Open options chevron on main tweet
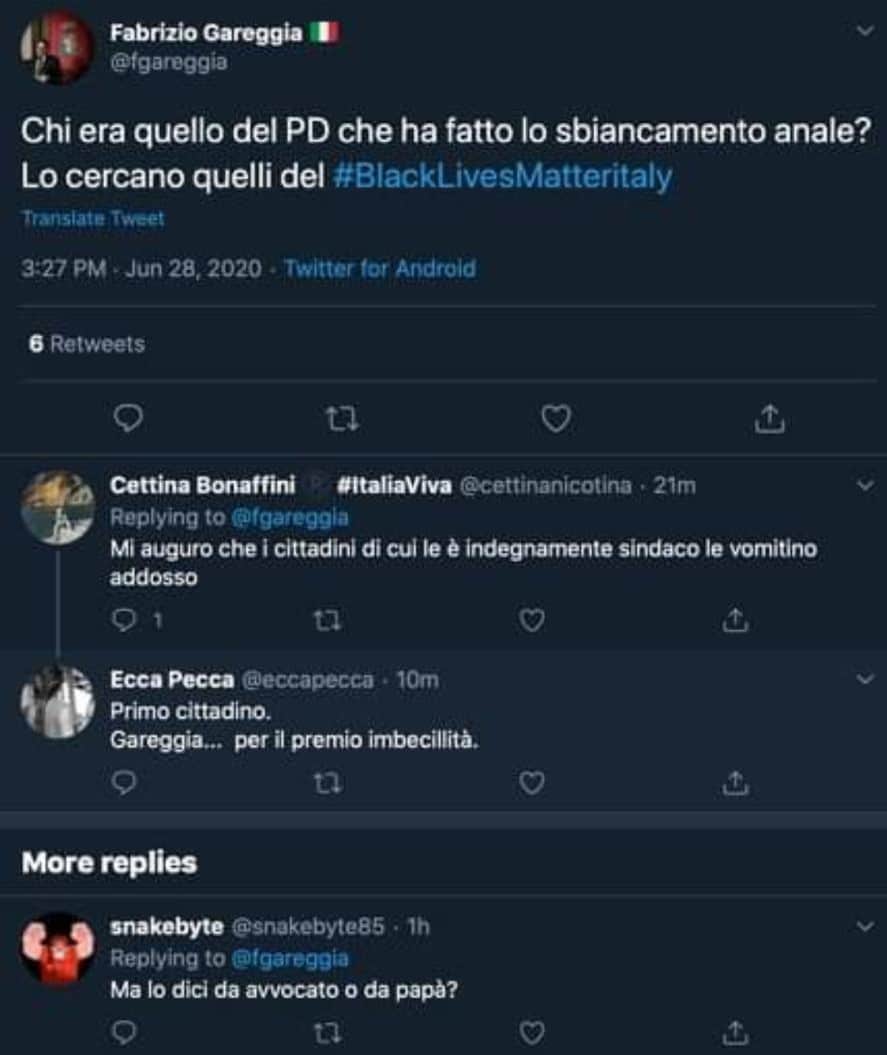Screen dimensions: 887x1055 pos(865,31)
